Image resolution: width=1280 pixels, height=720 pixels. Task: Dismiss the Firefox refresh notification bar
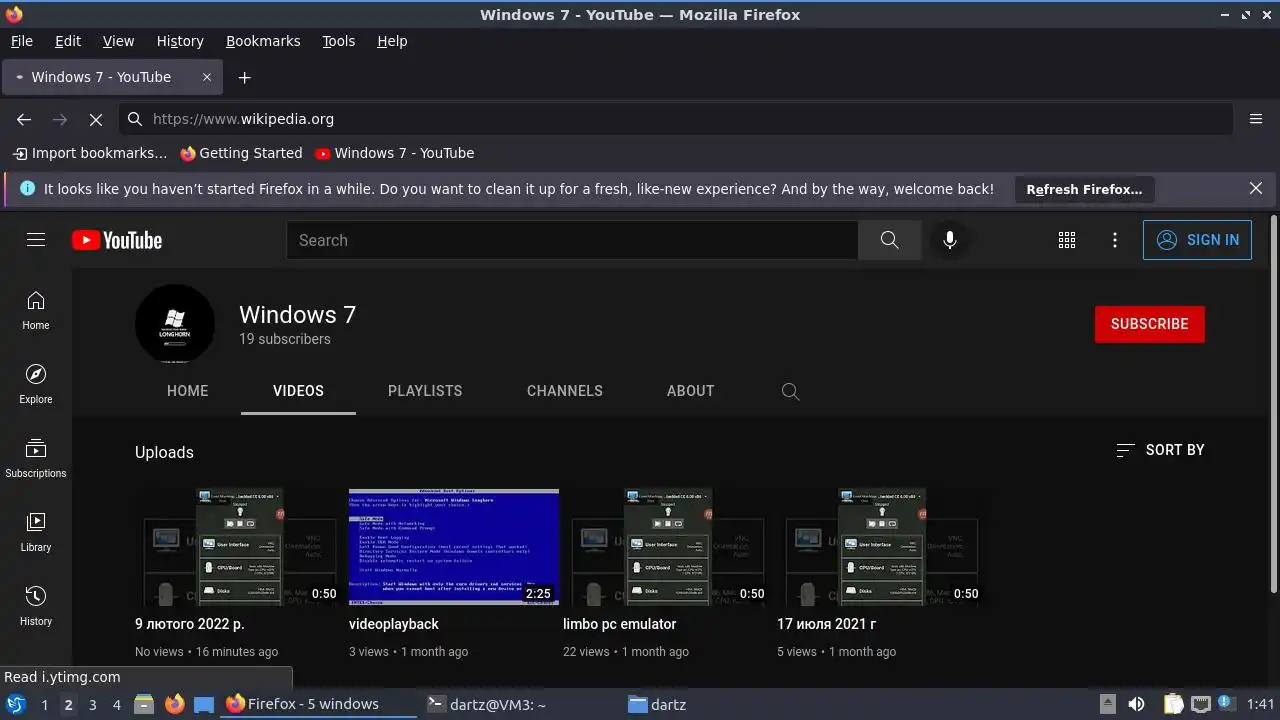point(1256,188)
